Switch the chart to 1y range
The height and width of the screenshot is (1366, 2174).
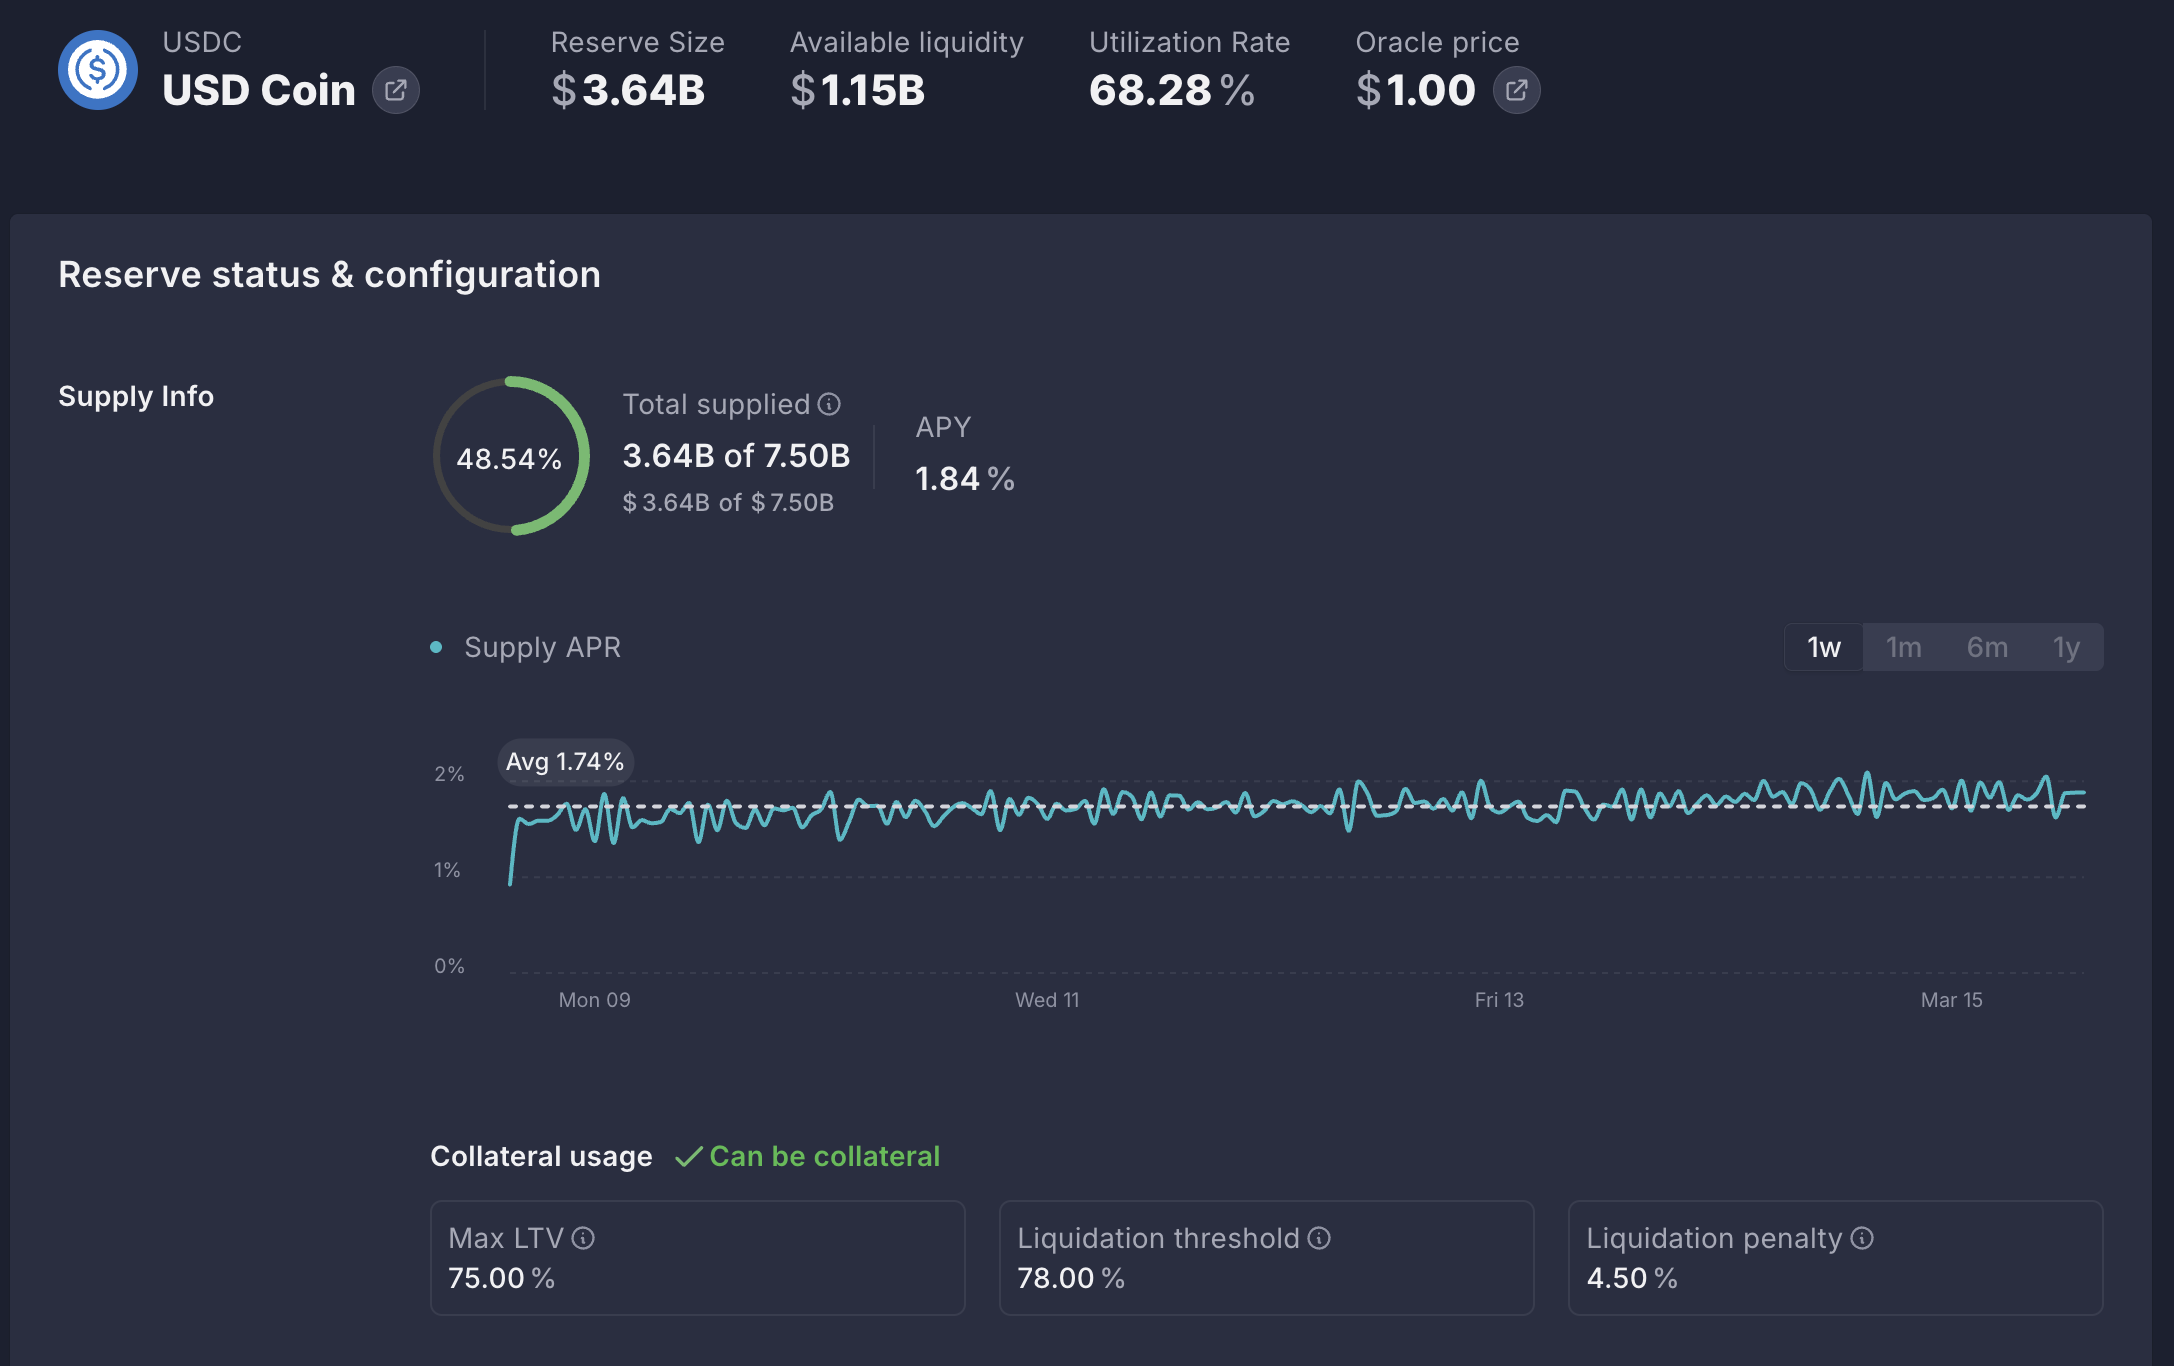coord(2066,647)
